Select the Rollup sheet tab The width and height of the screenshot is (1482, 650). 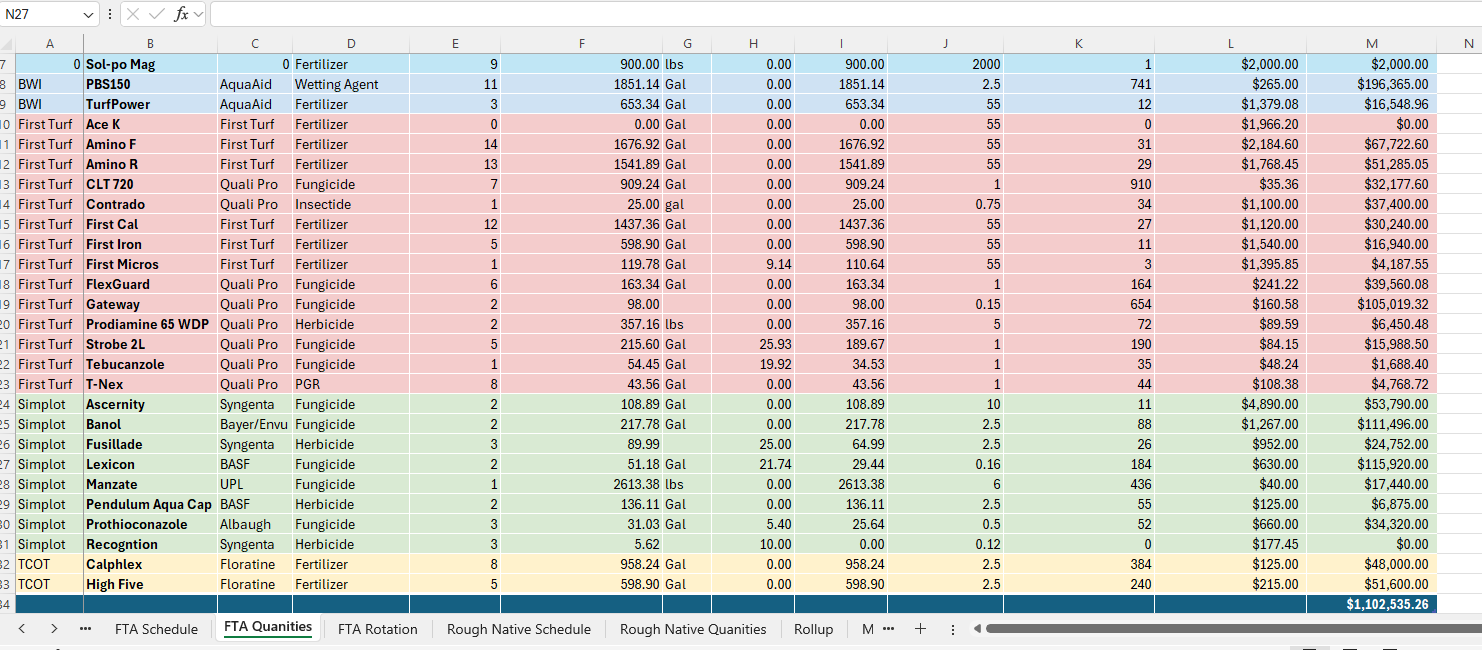pyautogui.click(x=813, y=629)
